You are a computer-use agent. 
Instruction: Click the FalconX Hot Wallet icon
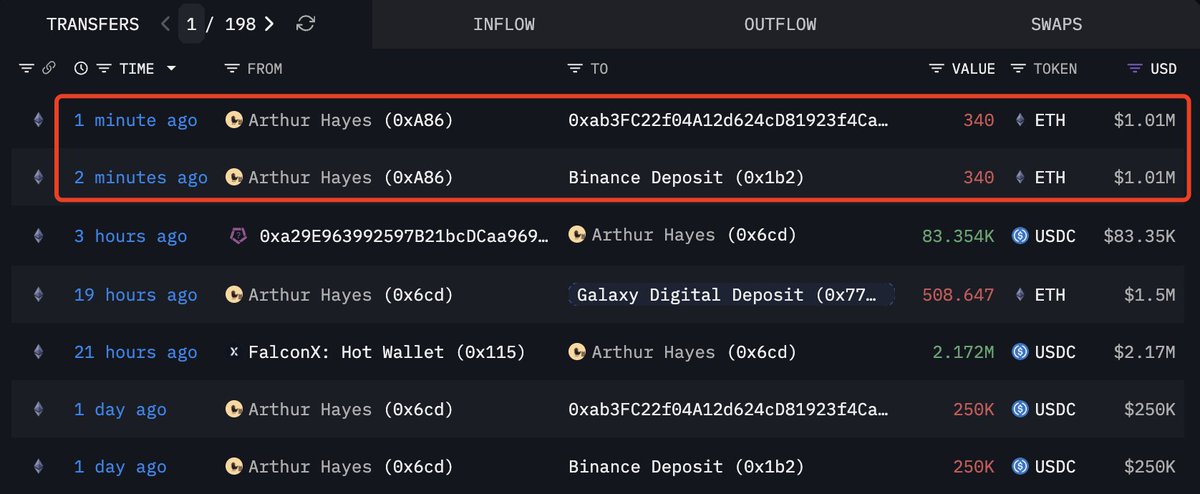(234, 352)
